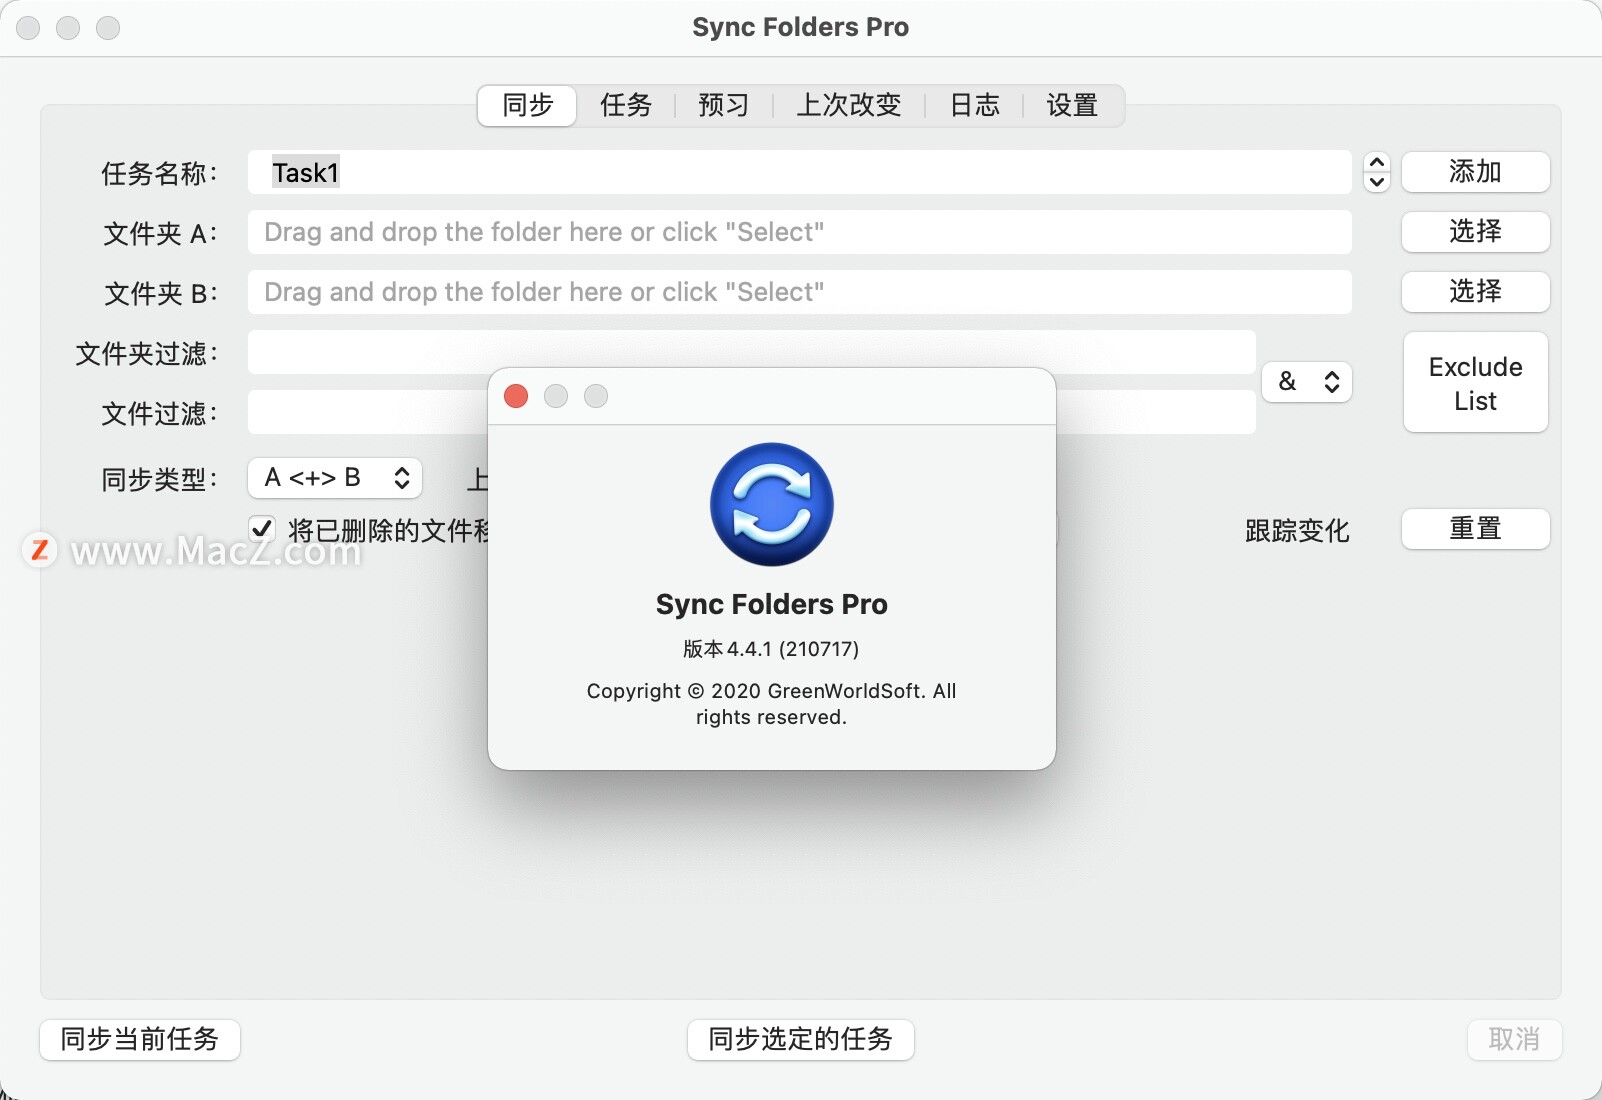Switch to the 上次改变 tab
This screenshot has height=1100, width=1602.
pos(848,105)
